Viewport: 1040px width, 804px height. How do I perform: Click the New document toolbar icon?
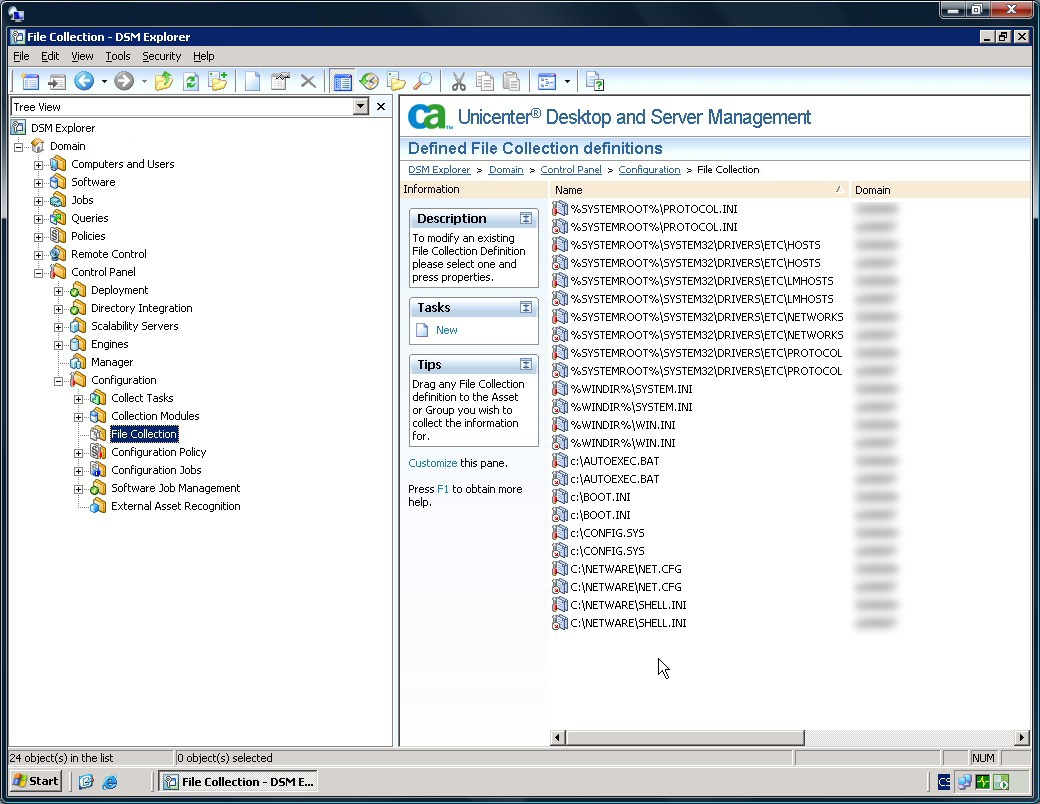click(253, 82)
